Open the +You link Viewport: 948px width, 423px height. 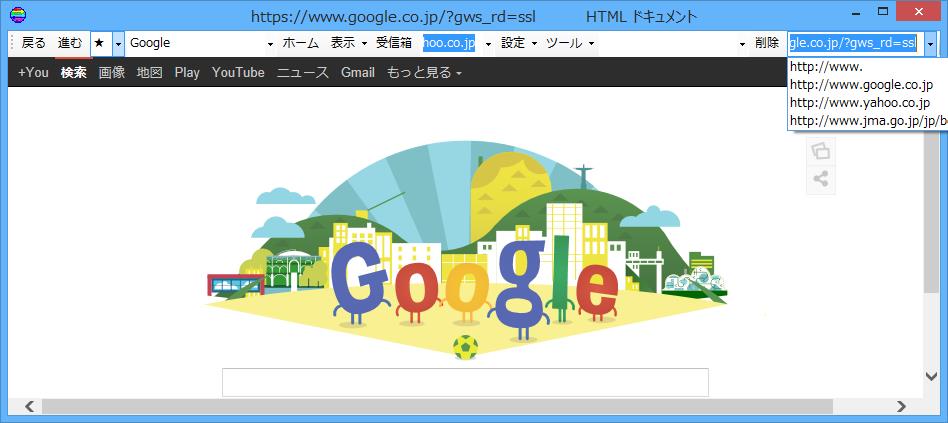coord(33,73)
